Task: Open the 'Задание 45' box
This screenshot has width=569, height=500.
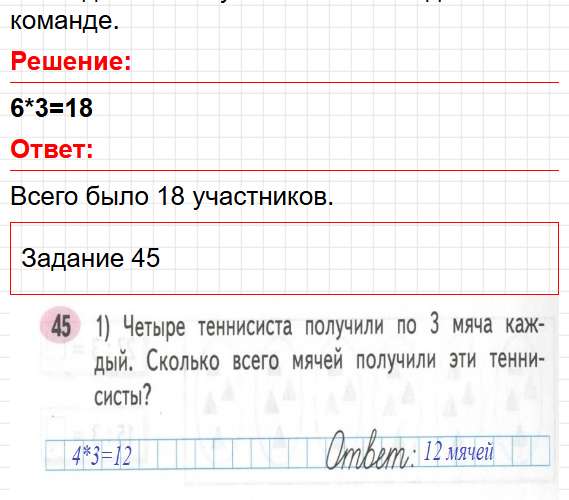Action: [284, 258]
